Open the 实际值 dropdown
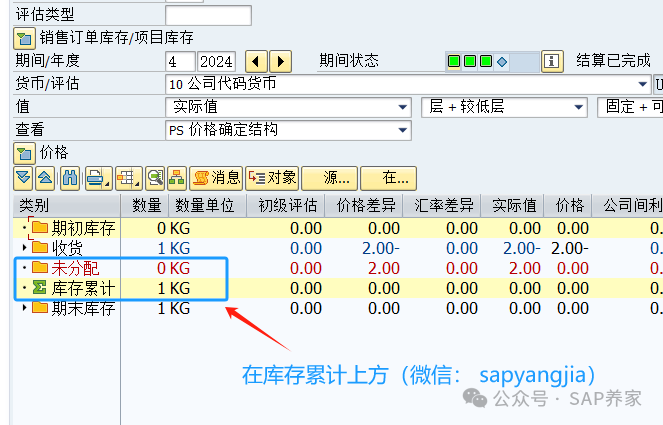 pos(403,107)
